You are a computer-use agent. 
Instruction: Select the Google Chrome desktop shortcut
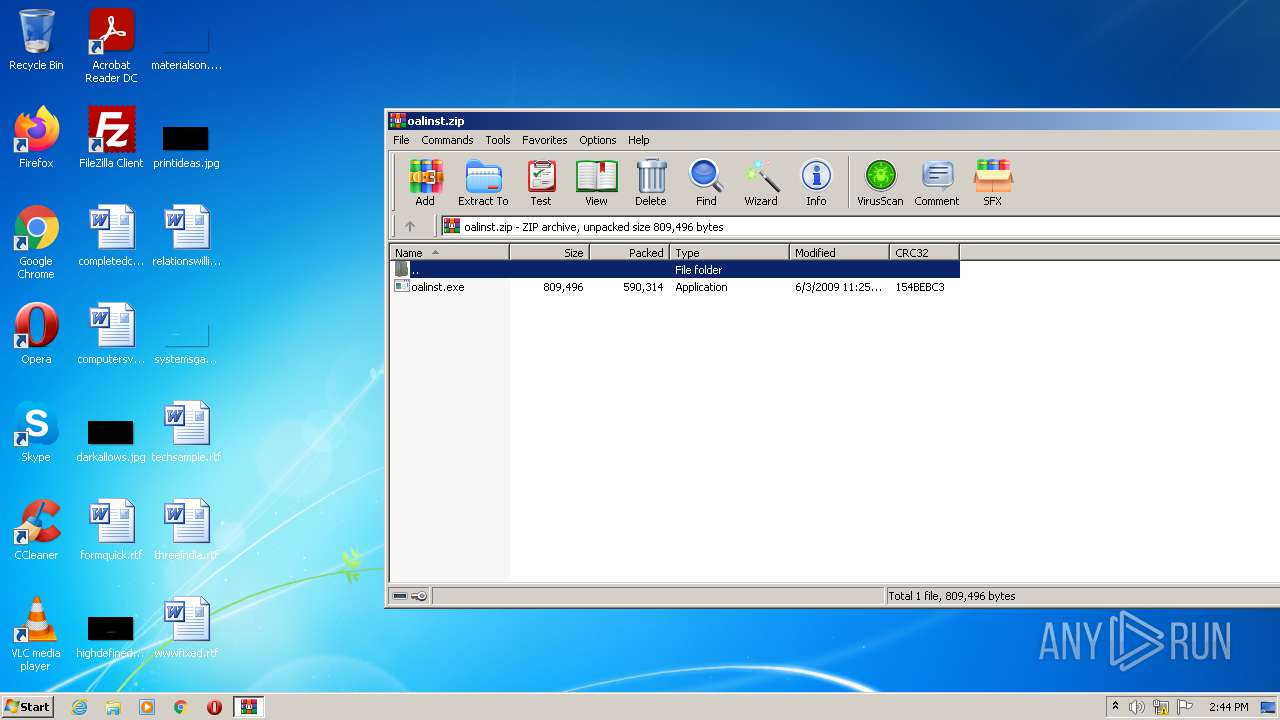pos(36,242)
